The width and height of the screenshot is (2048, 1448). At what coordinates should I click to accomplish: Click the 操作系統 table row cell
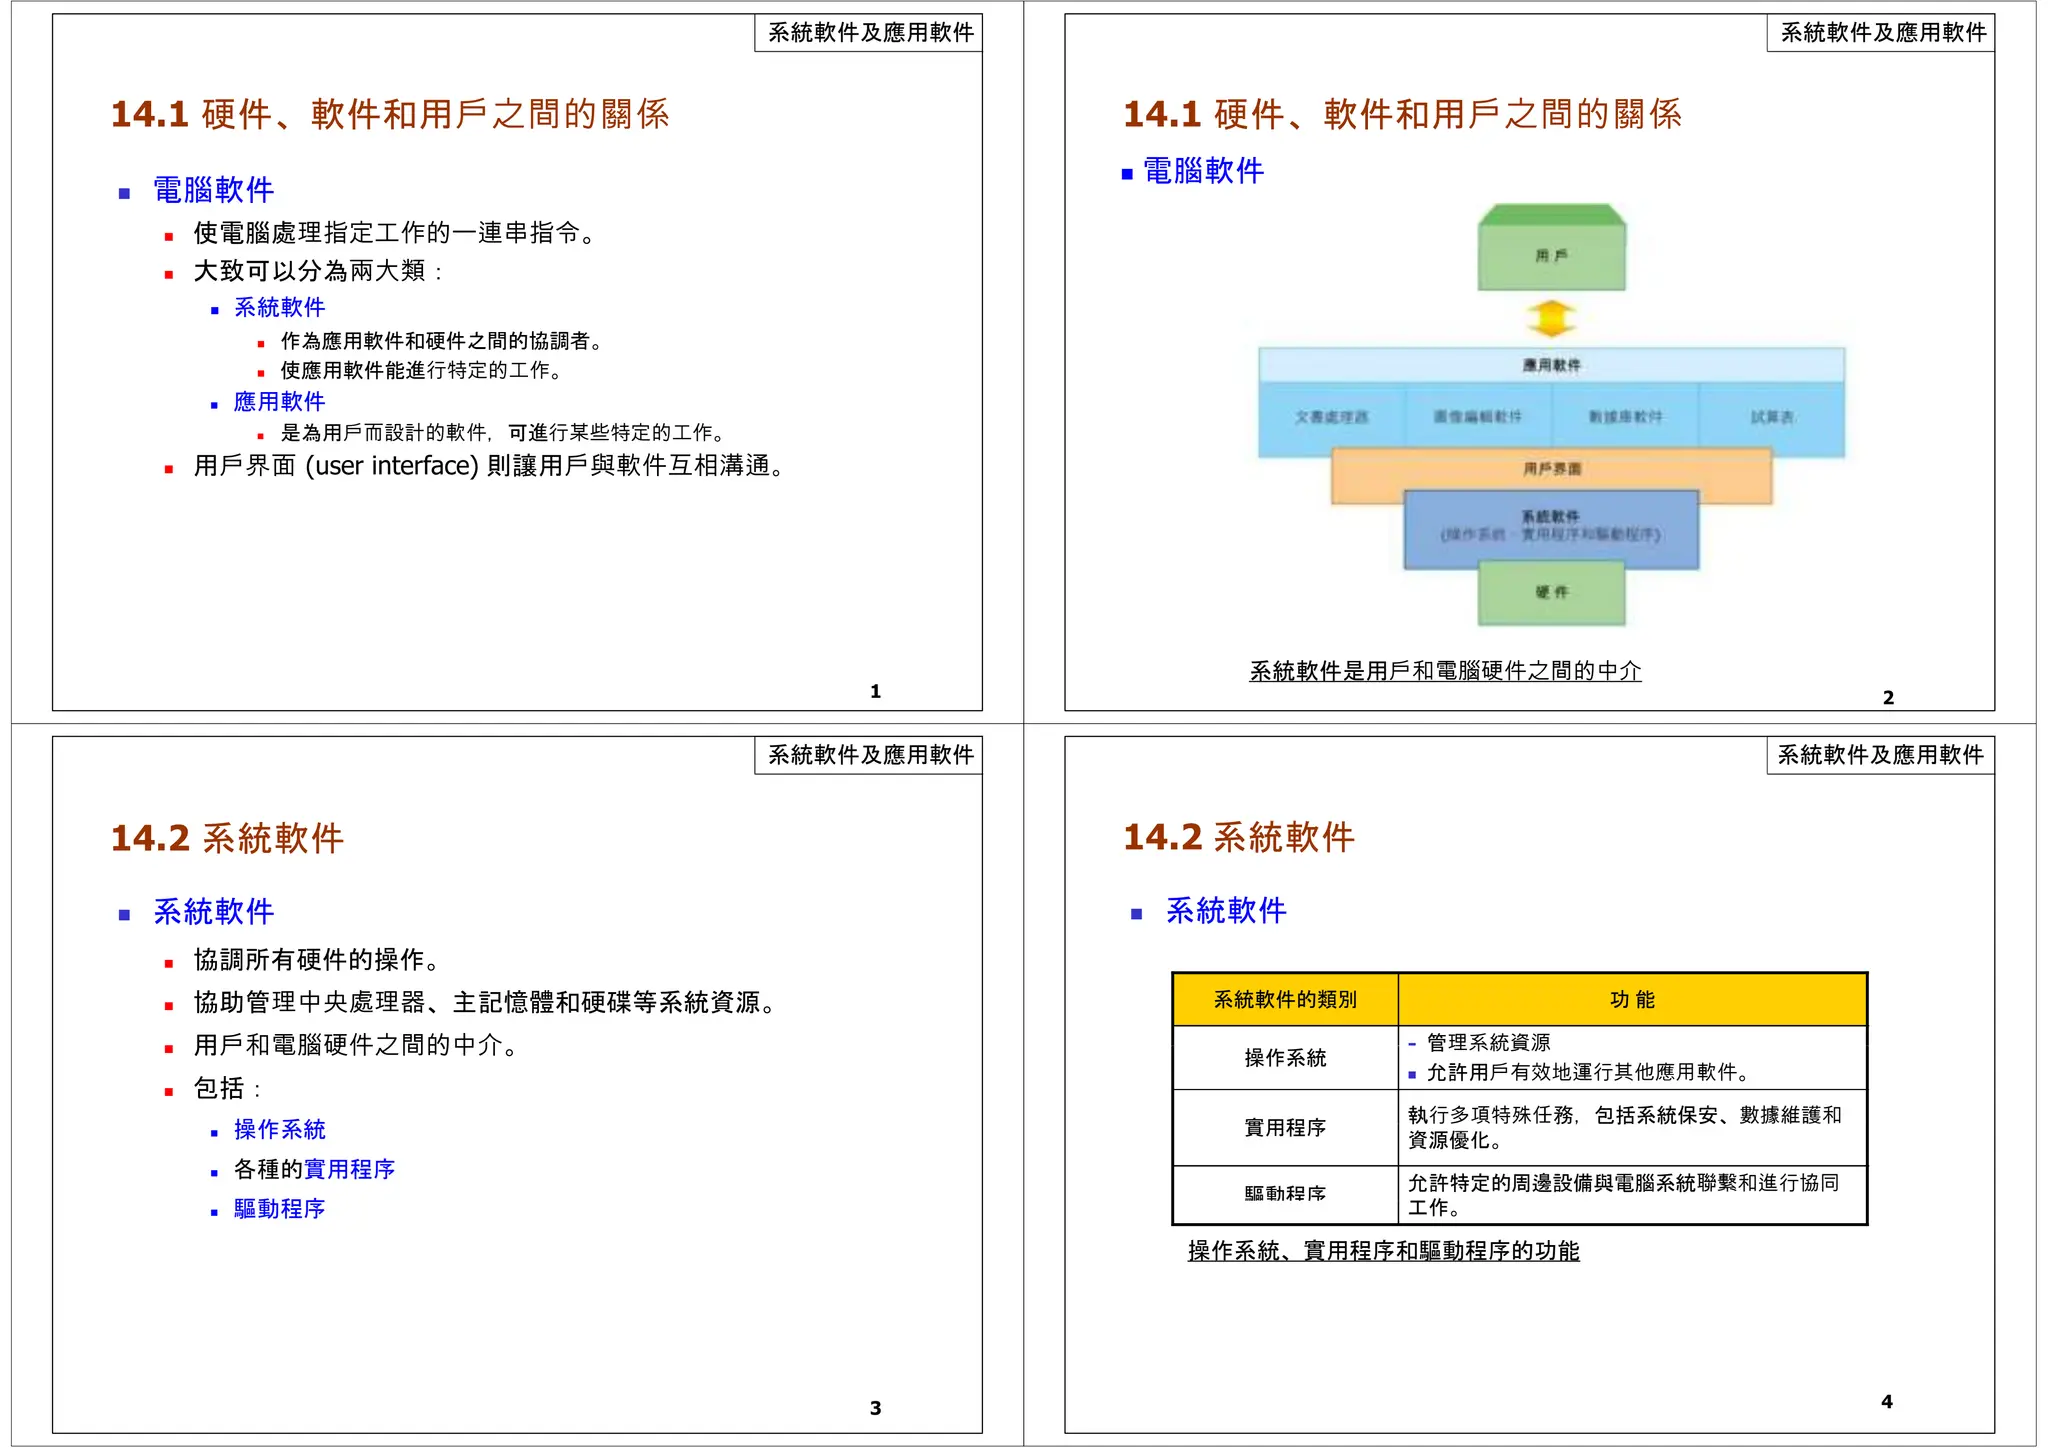click(1285, 1058)
